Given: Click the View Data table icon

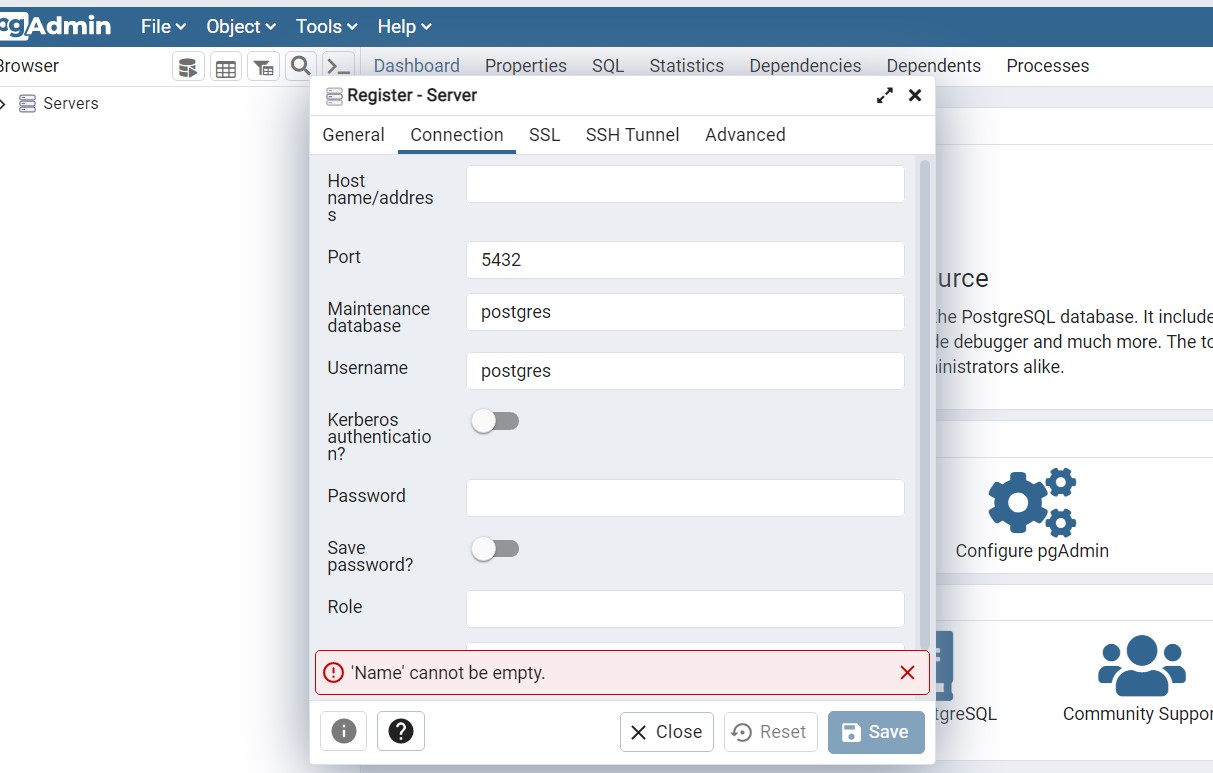Looking at the screenshot, I should (226, 67).
